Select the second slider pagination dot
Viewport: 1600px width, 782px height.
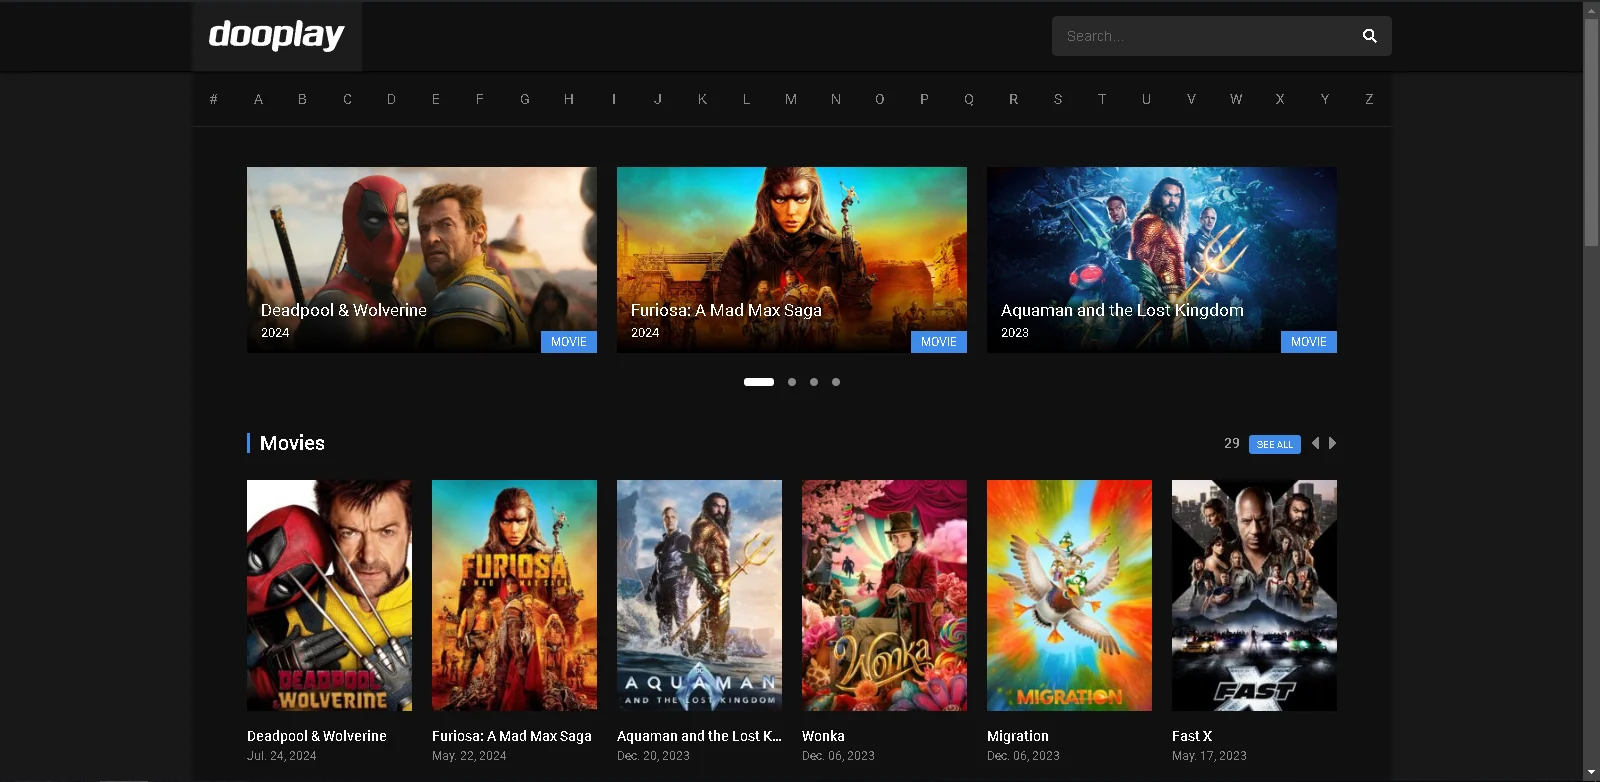point(792,382)
